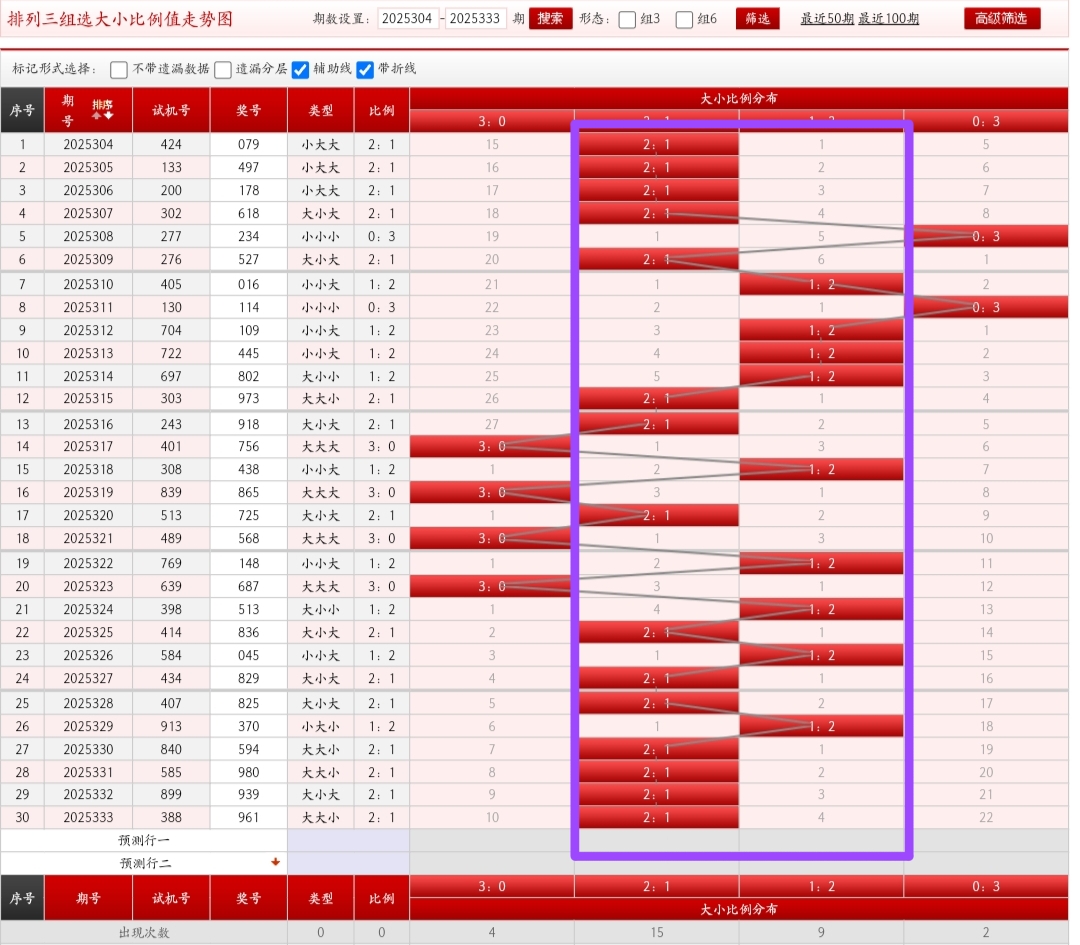Click the sort arrows in 期号 header
This screenshot has height=945, width=1080.
(x=103, y=110)
